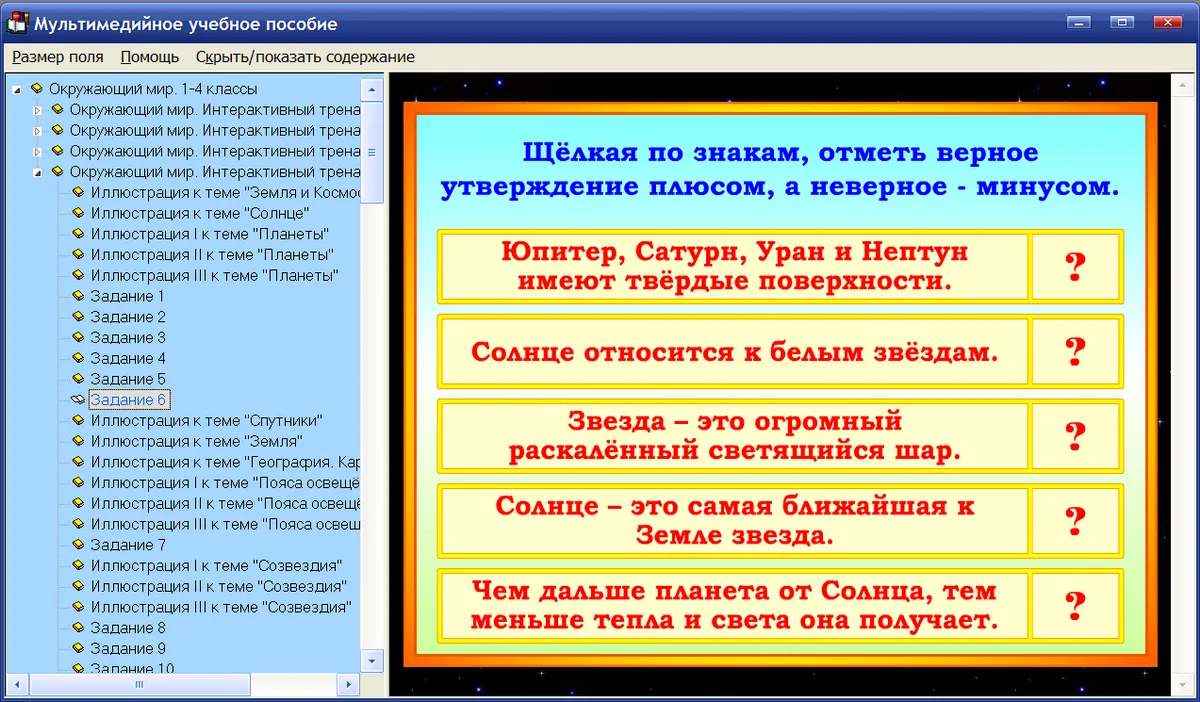Toggle ? mark for Чем дальше планета от Солнца
This screenshot has height=702, width=1200.
1076,606
